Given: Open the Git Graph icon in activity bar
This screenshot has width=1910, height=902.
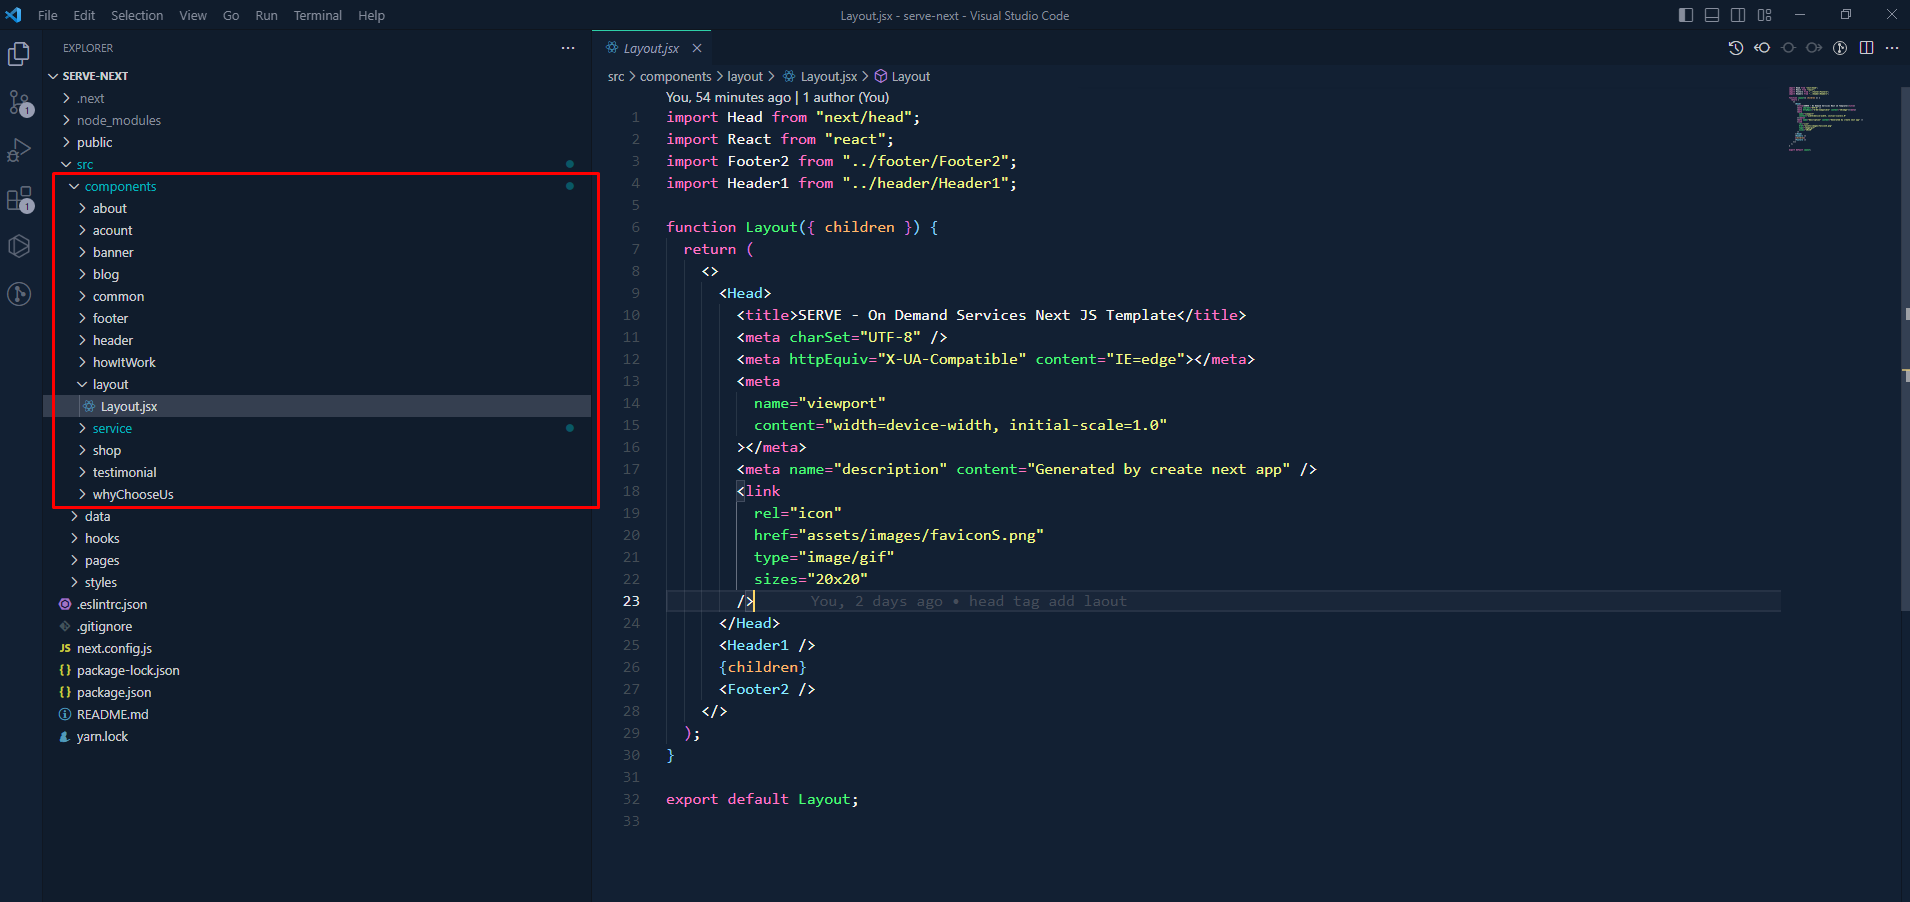Looking at the screenshot, I should [19, 294].
